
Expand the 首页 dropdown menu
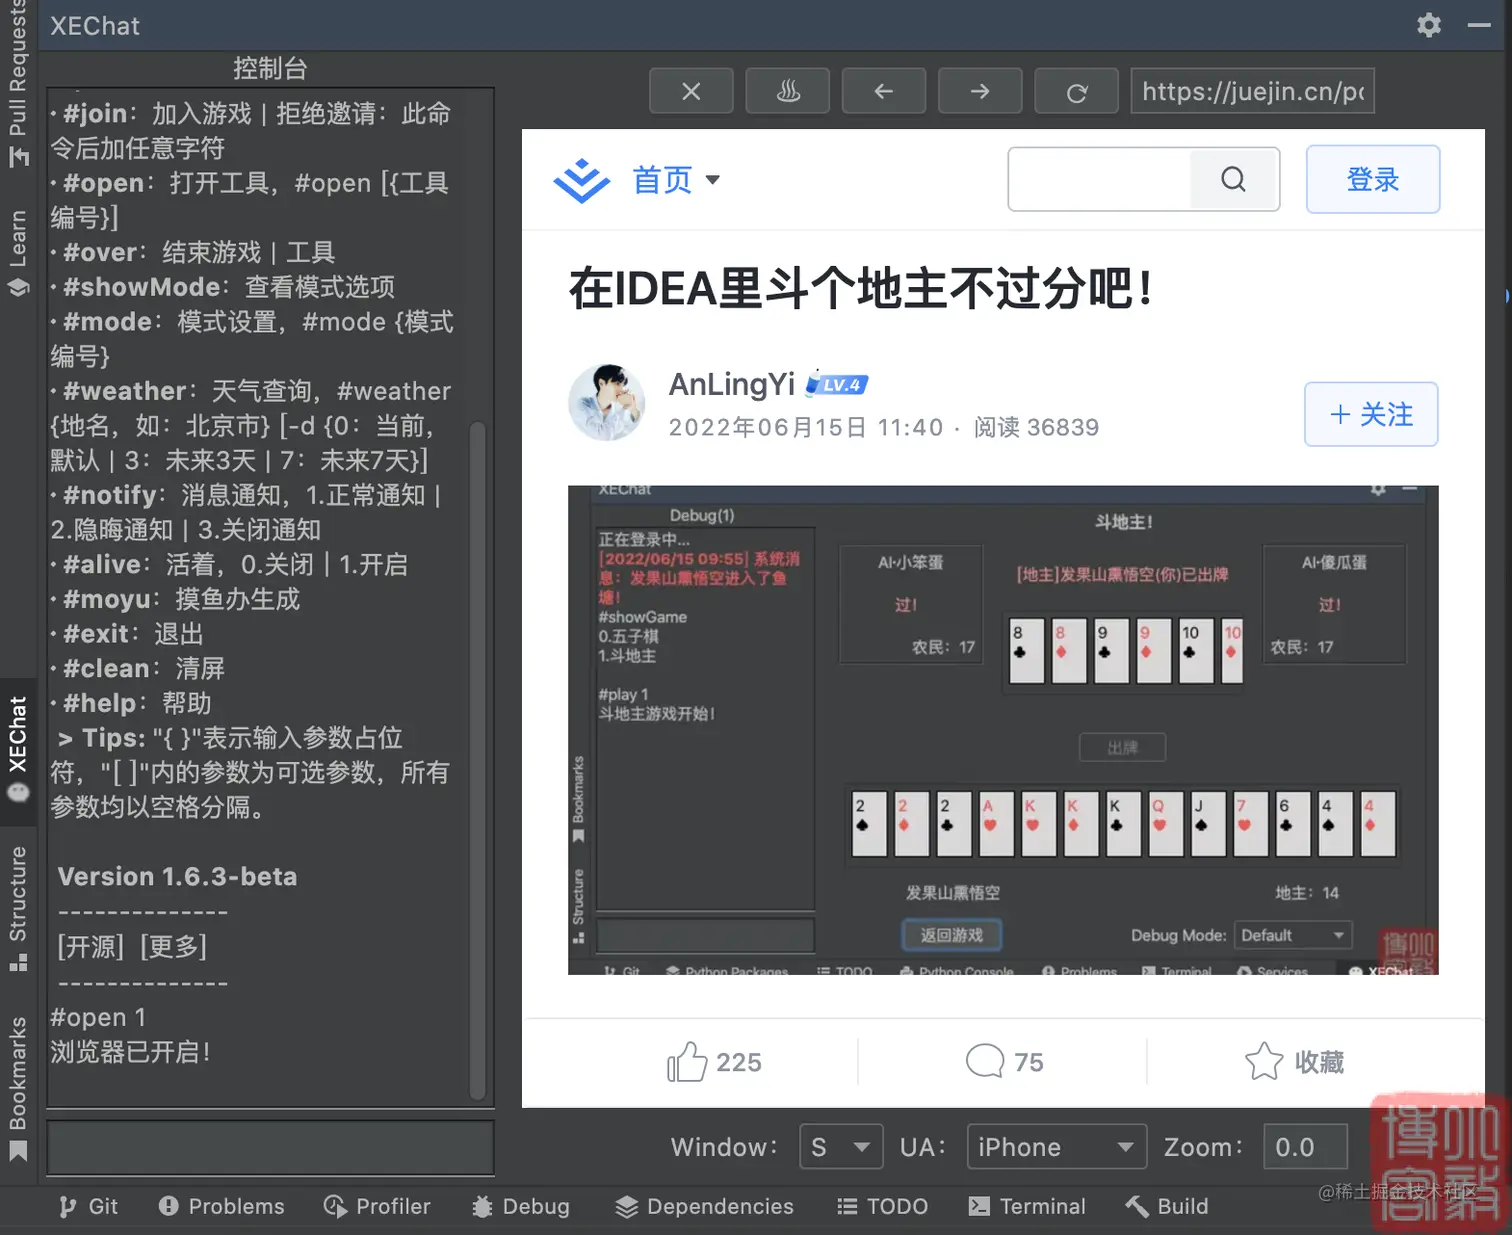click(x=676, y=180)
